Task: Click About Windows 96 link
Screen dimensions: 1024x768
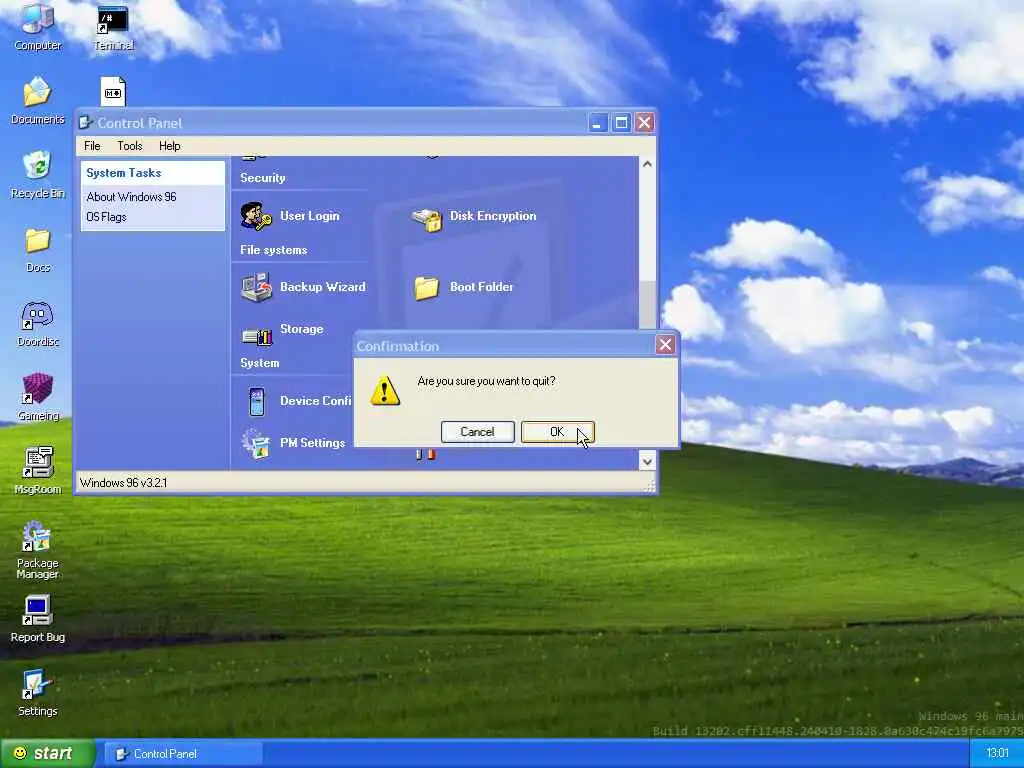Action: pyautogui.click(x=131, y=197)
